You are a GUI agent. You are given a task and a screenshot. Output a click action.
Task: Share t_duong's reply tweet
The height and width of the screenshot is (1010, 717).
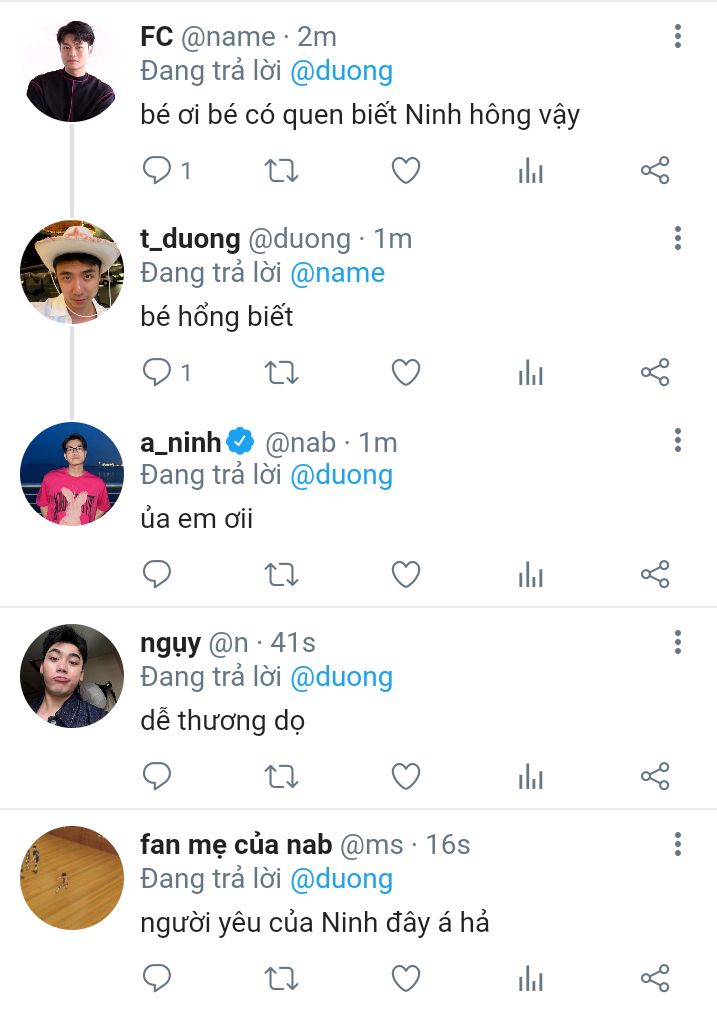click(x=655, y=373)
